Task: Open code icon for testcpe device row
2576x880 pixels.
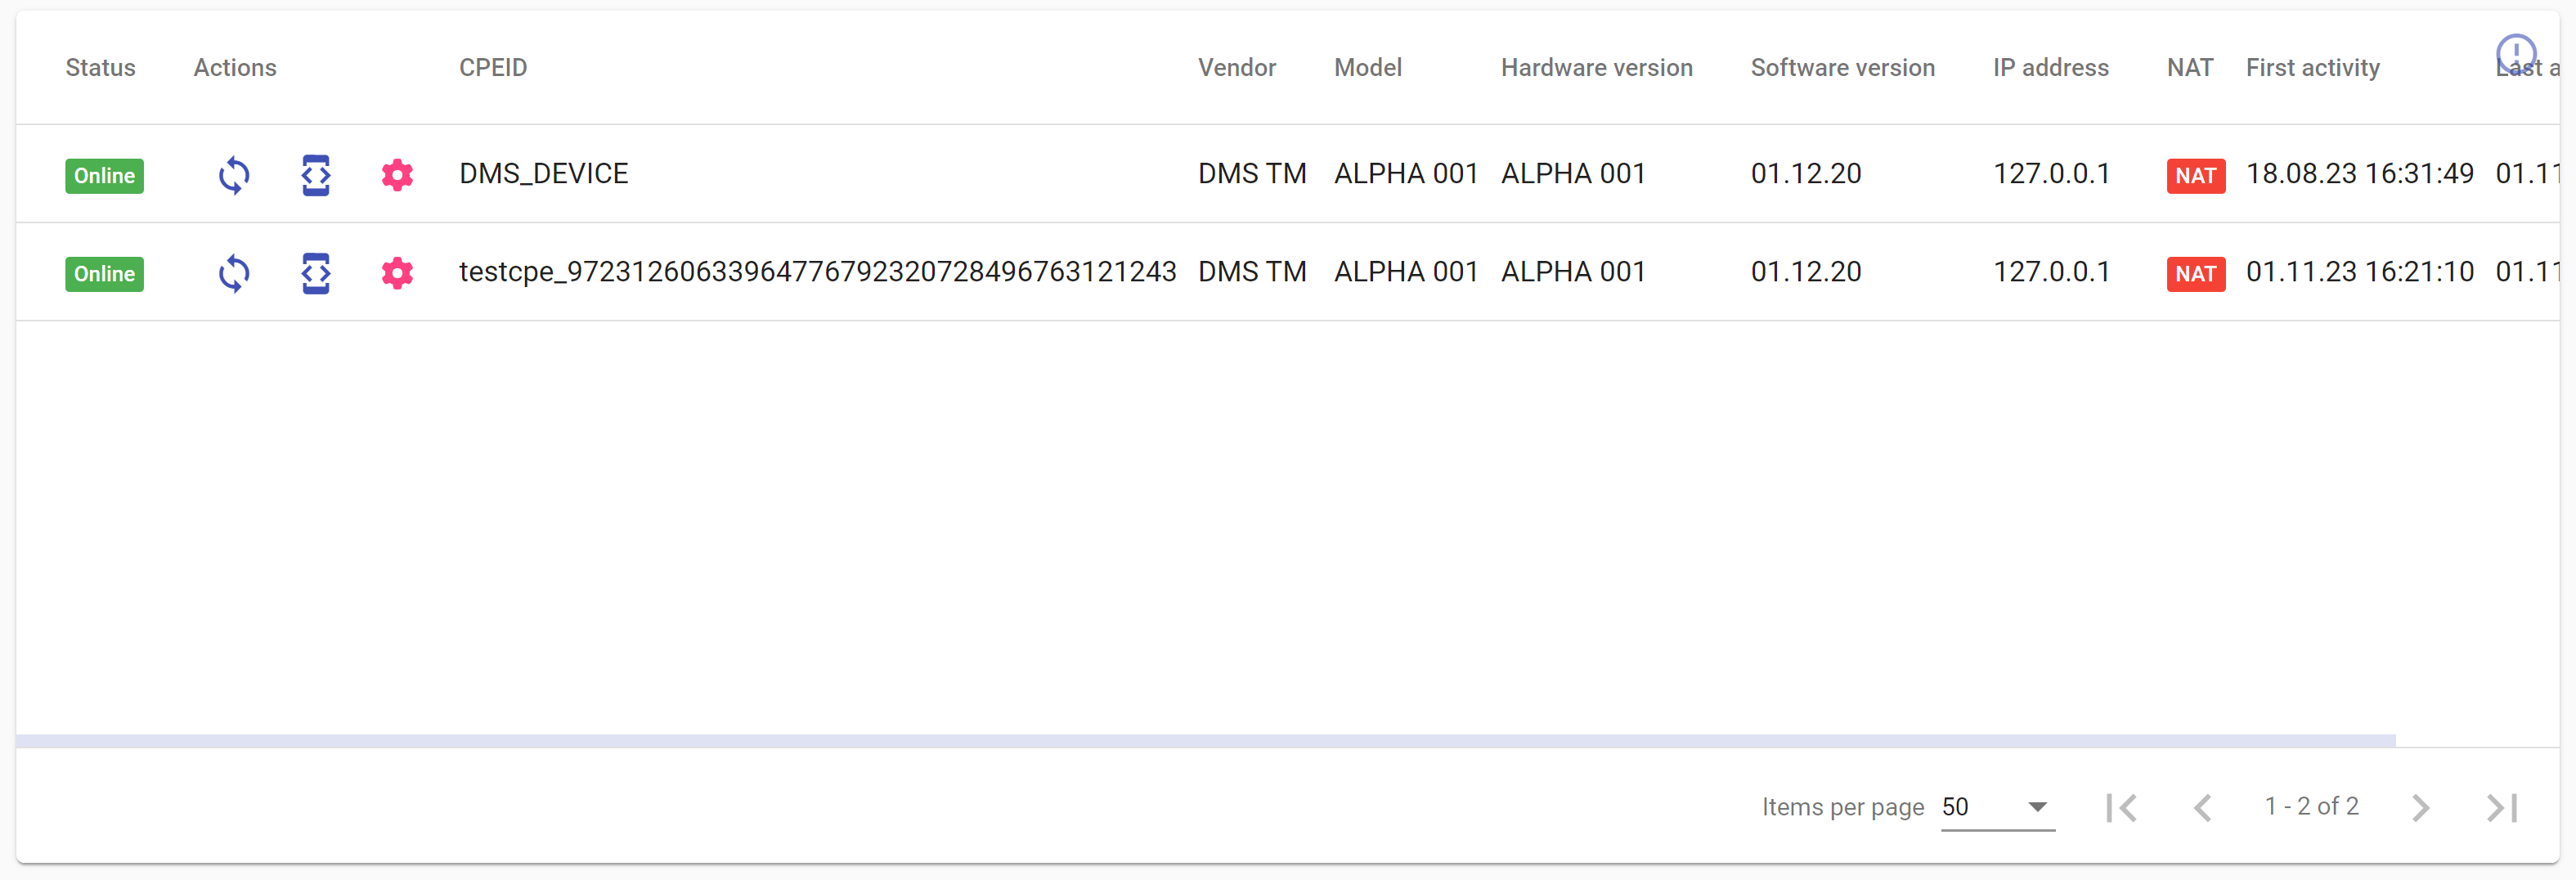Action: 316,273
